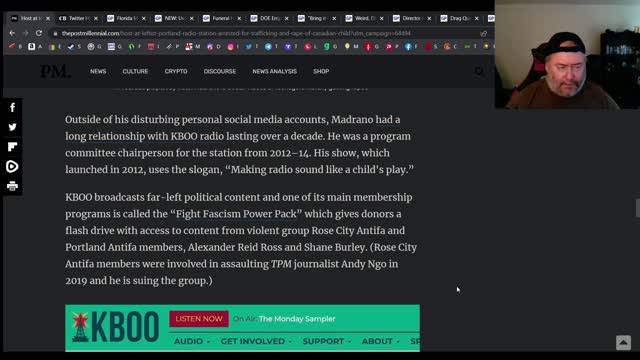This screenshot has height=360, width=640.
Task: Share the article on Flipboard
Action: pos(12,147)
